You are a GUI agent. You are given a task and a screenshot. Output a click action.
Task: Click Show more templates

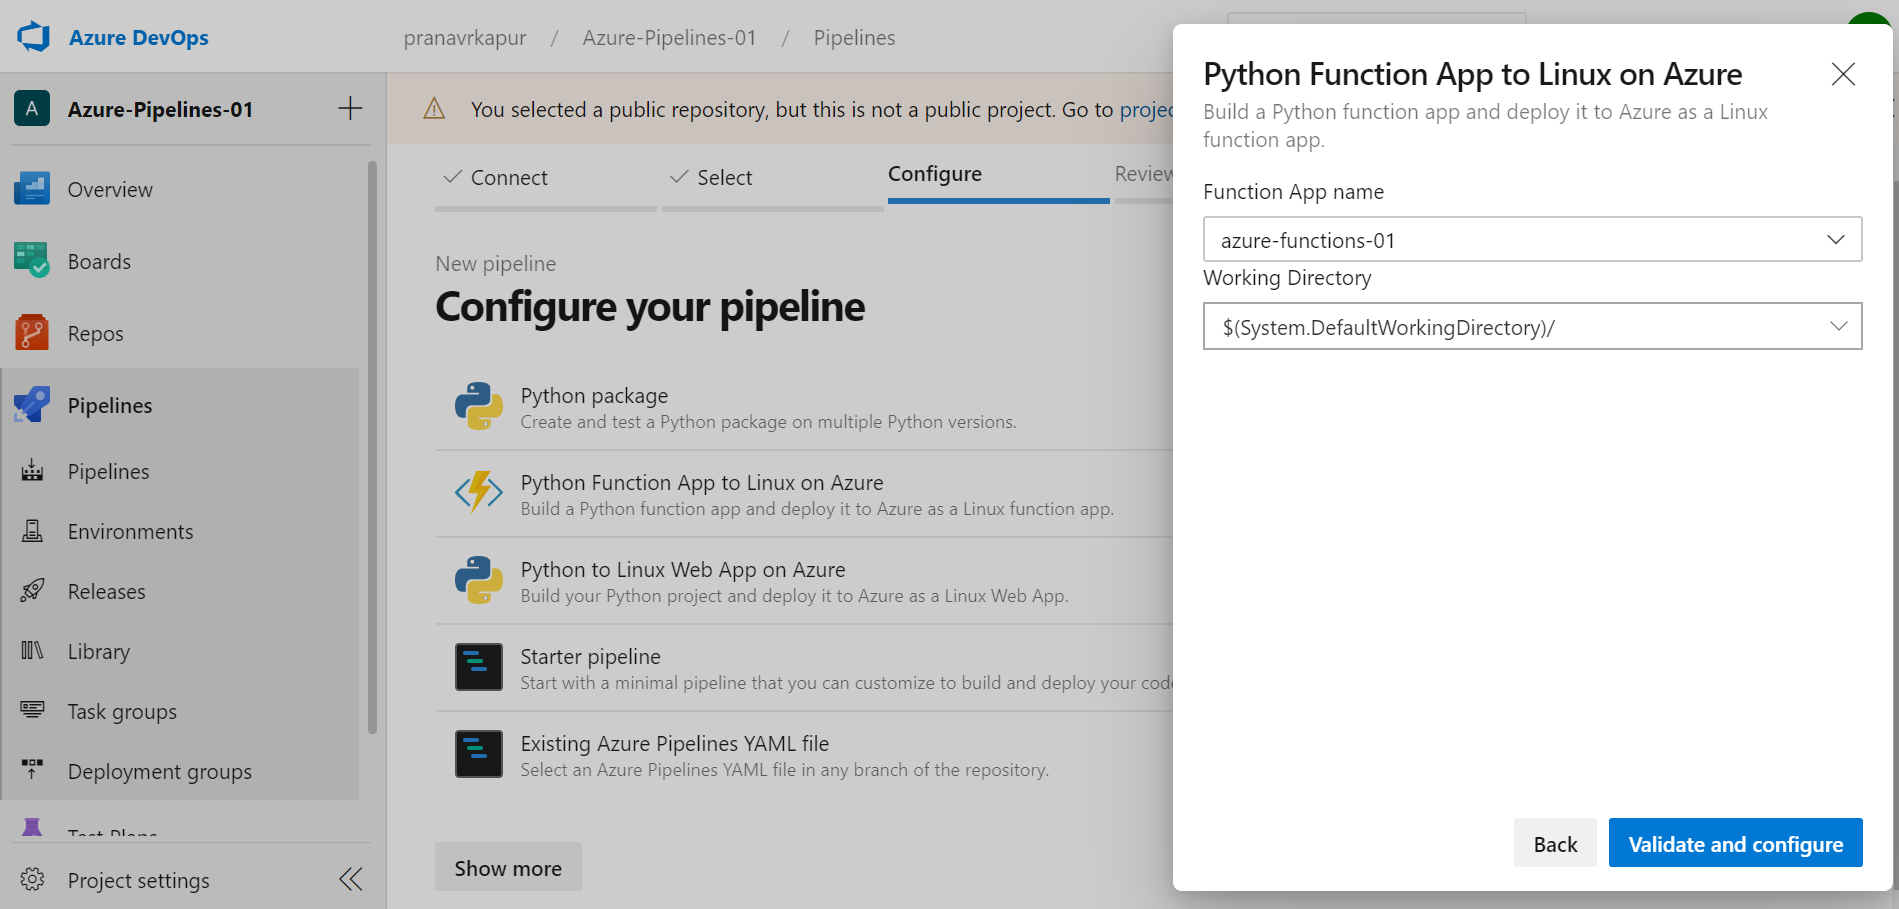click(x=507, y=867)
